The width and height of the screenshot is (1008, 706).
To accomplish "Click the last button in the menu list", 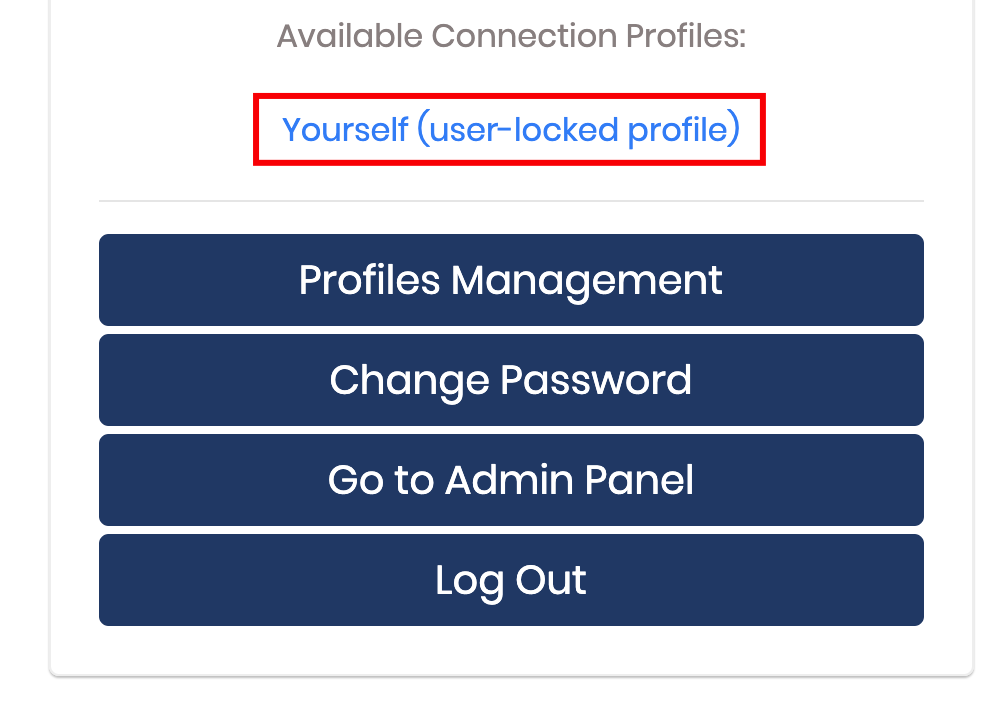I will pyautogui.click(x=510, y=580).
